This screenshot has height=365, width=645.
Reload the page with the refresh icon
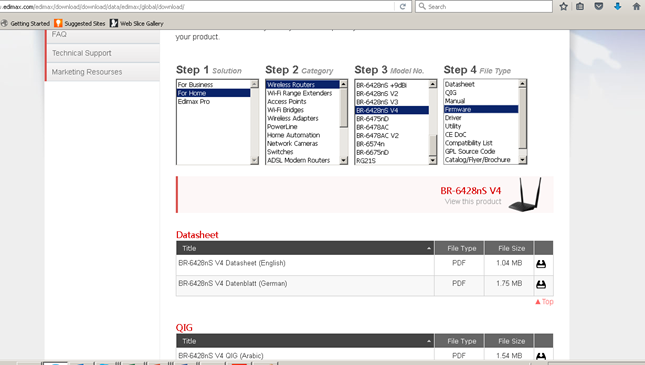click(x=403, y=7)
